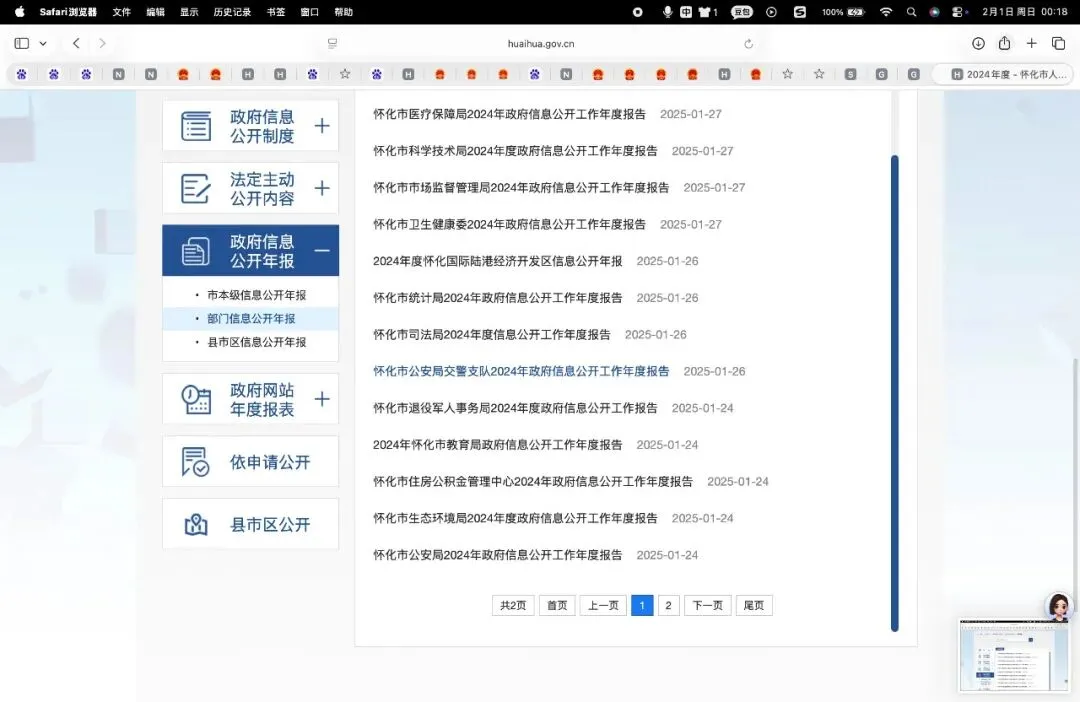Open 怀化市住房公积金管理中心 report link

point(532,482)
